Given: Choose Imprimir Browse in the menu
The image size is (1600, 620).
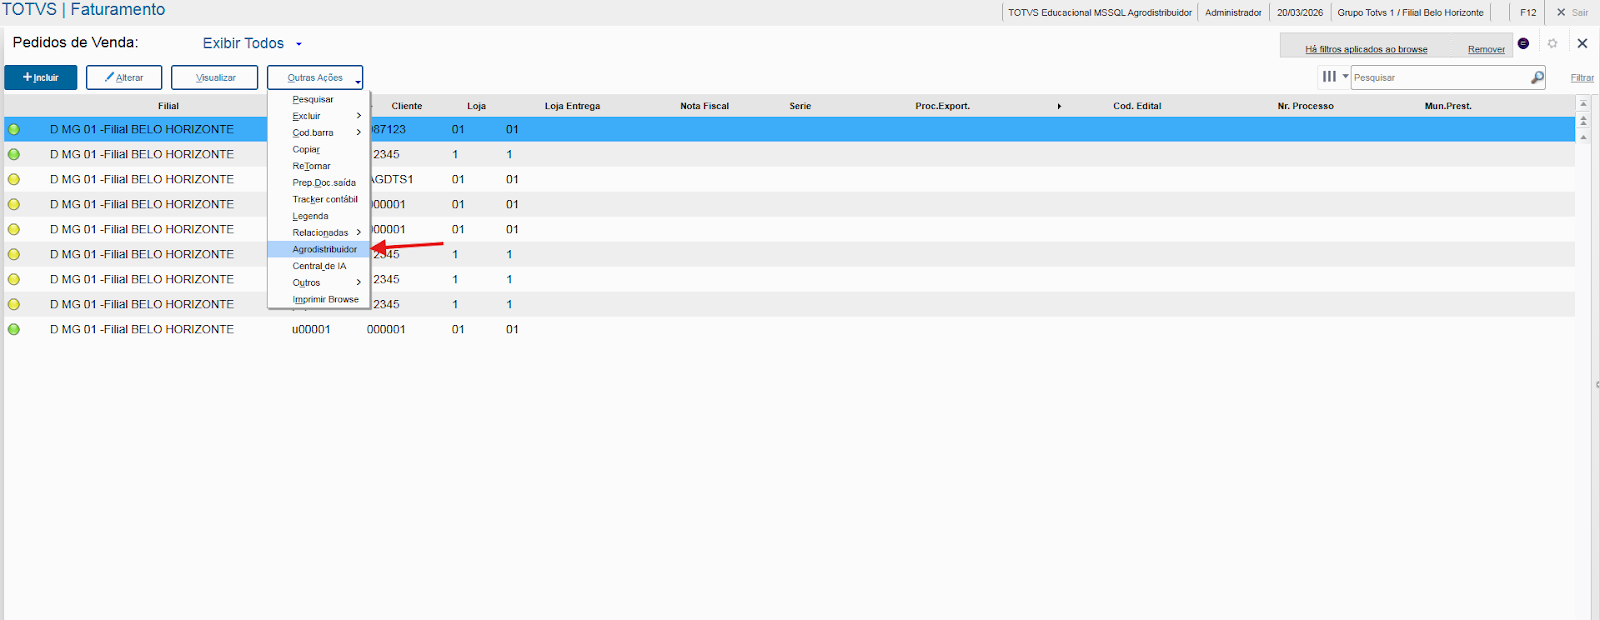Looking at the screenshot, I should (x=325, y=299).
